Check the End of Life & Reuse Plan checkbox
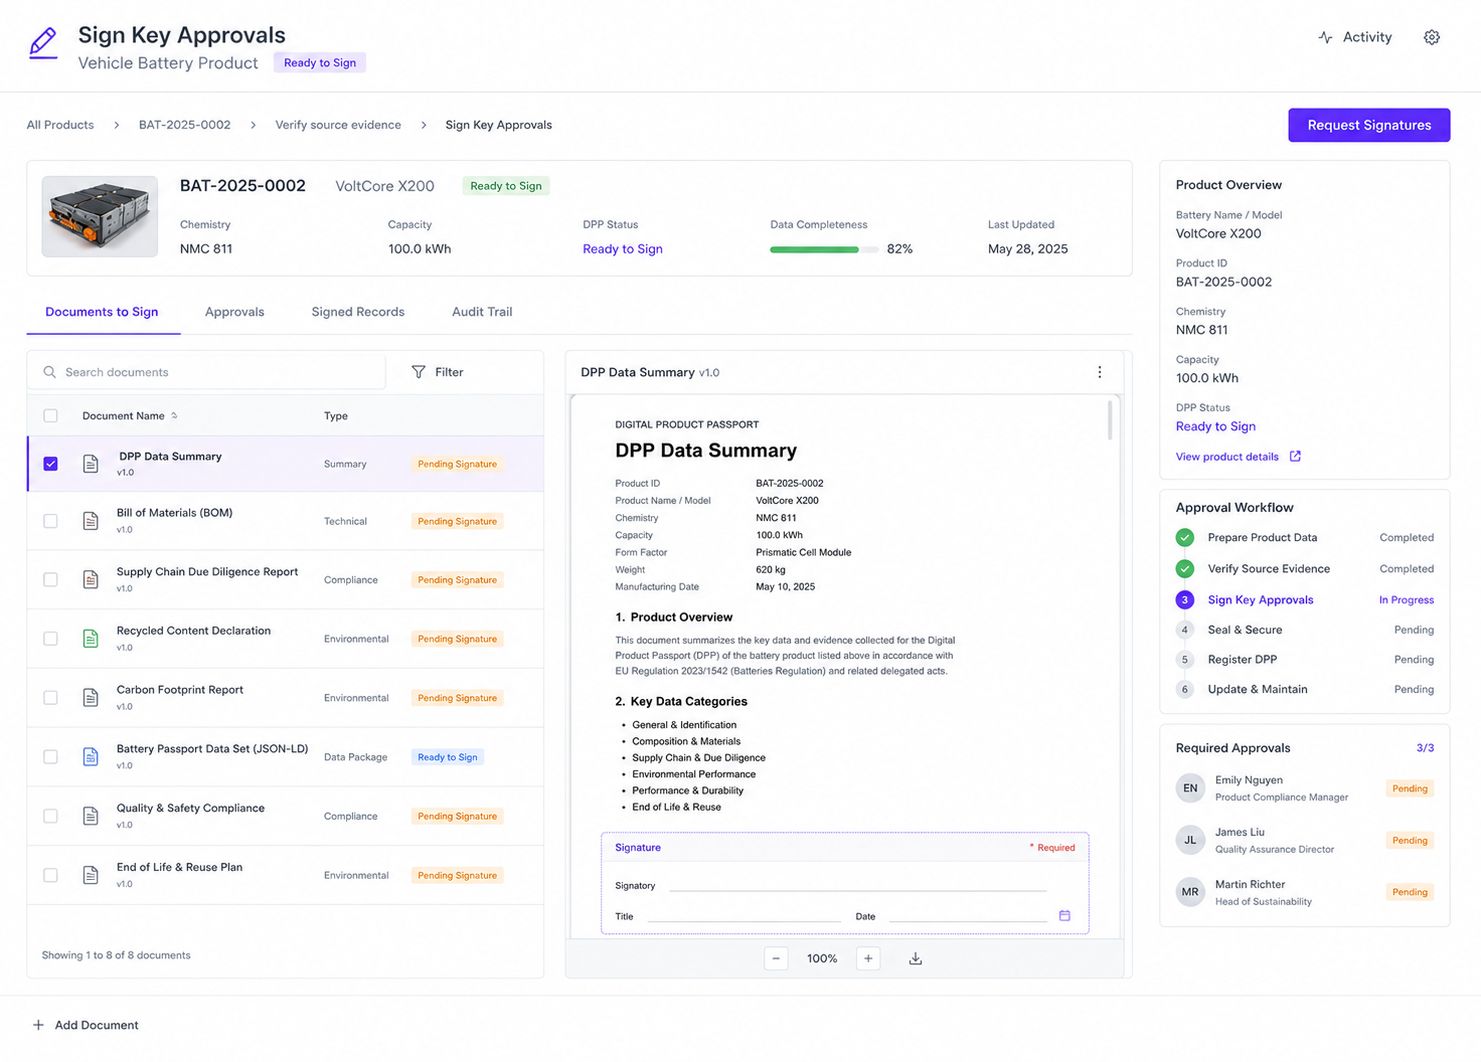The width and height of the screenshot is (1481, 1062). (50, 875)
